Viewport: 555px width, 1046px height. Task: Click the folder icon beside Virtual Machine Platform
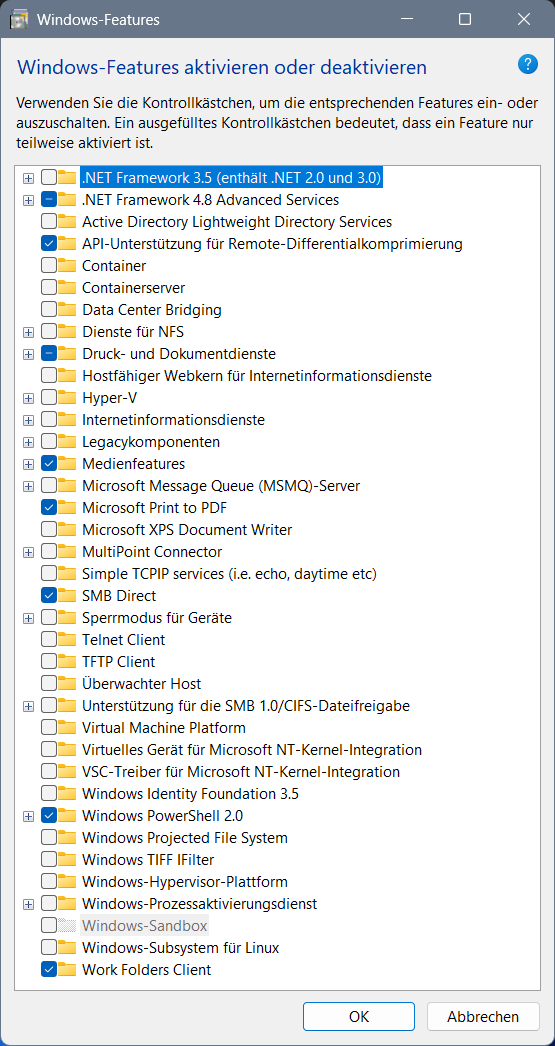[67, 728]
